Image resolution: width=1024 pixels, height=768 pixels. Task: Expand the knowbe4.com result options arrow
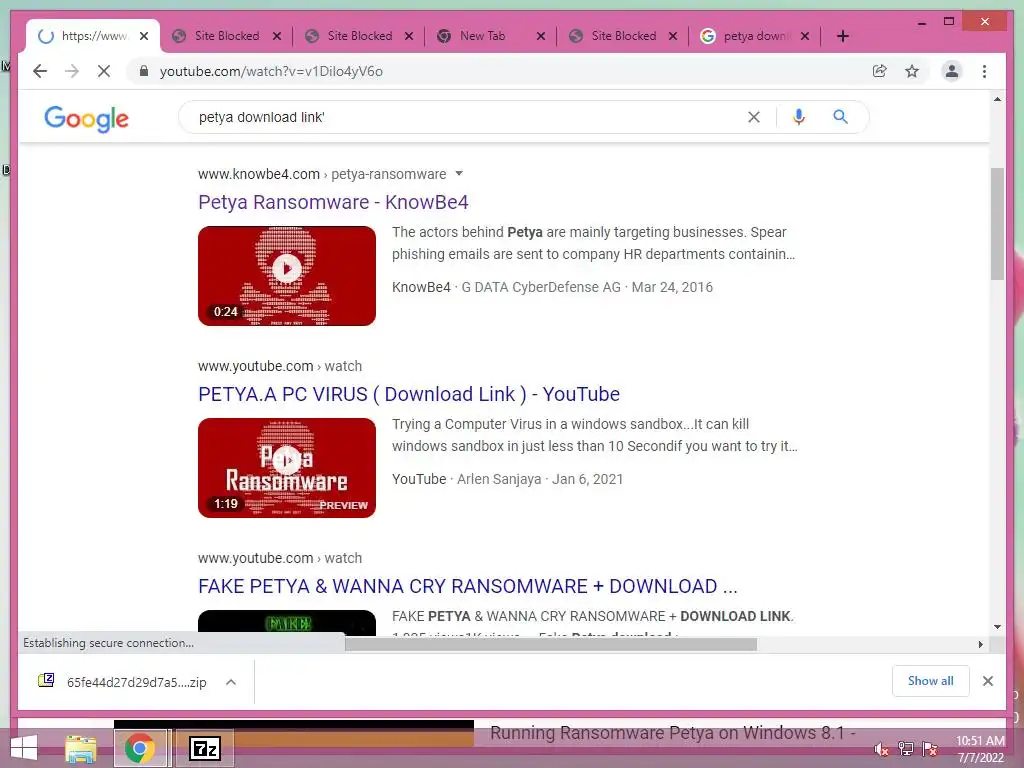coord(459,174)
